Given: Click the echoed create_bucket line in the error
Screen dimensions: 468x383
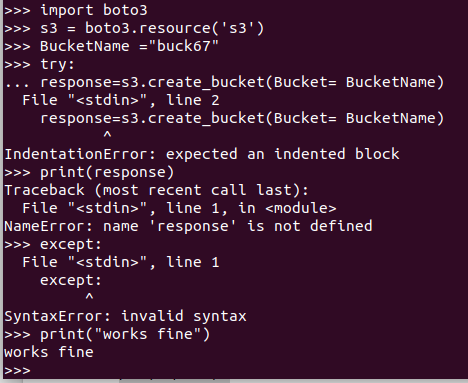Looking at the screenshot, I should click(242, 118).
